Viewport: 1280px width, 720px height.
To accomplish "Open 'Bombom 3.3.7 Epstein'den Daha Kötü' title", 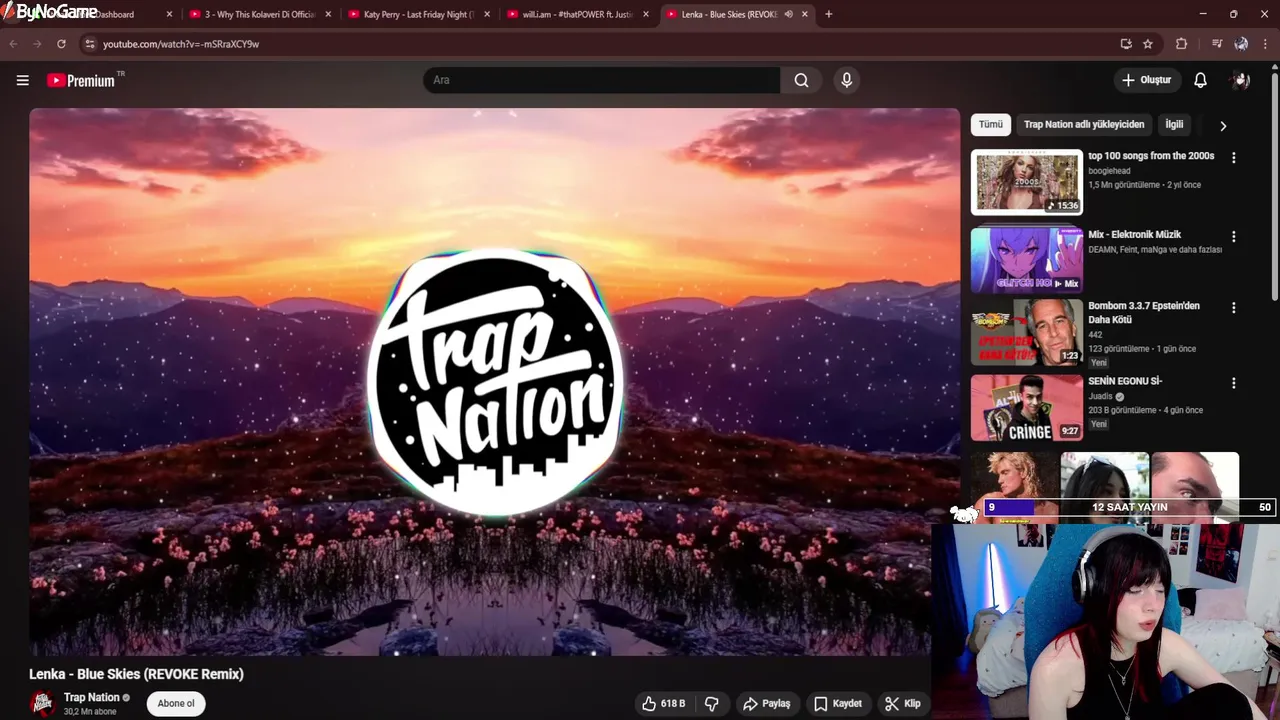I will coord(1144,313).
